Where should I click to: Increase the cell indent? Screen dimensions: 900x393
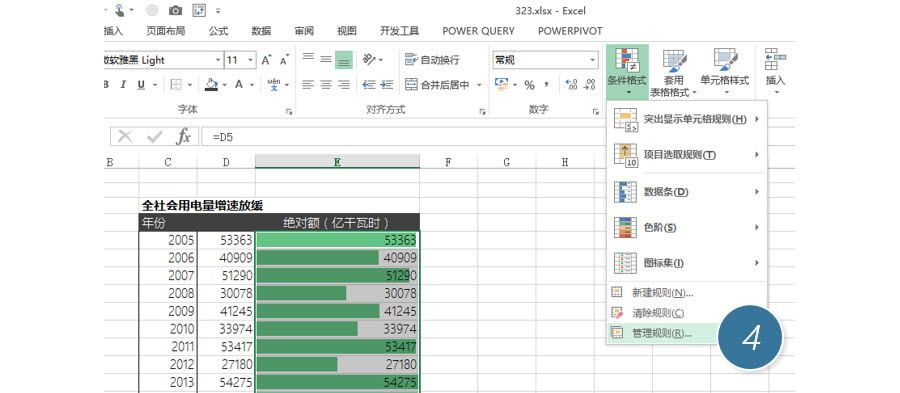387,85
